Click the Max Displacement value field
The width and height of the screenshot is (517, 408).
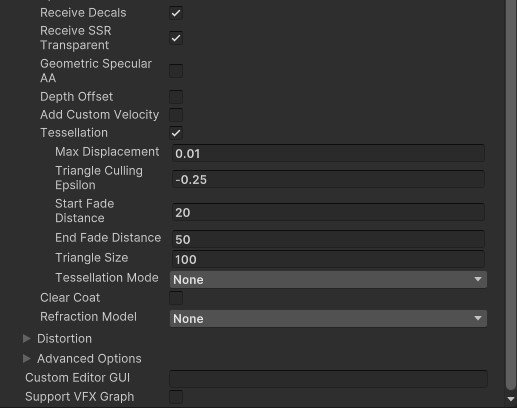click(328, 153)
